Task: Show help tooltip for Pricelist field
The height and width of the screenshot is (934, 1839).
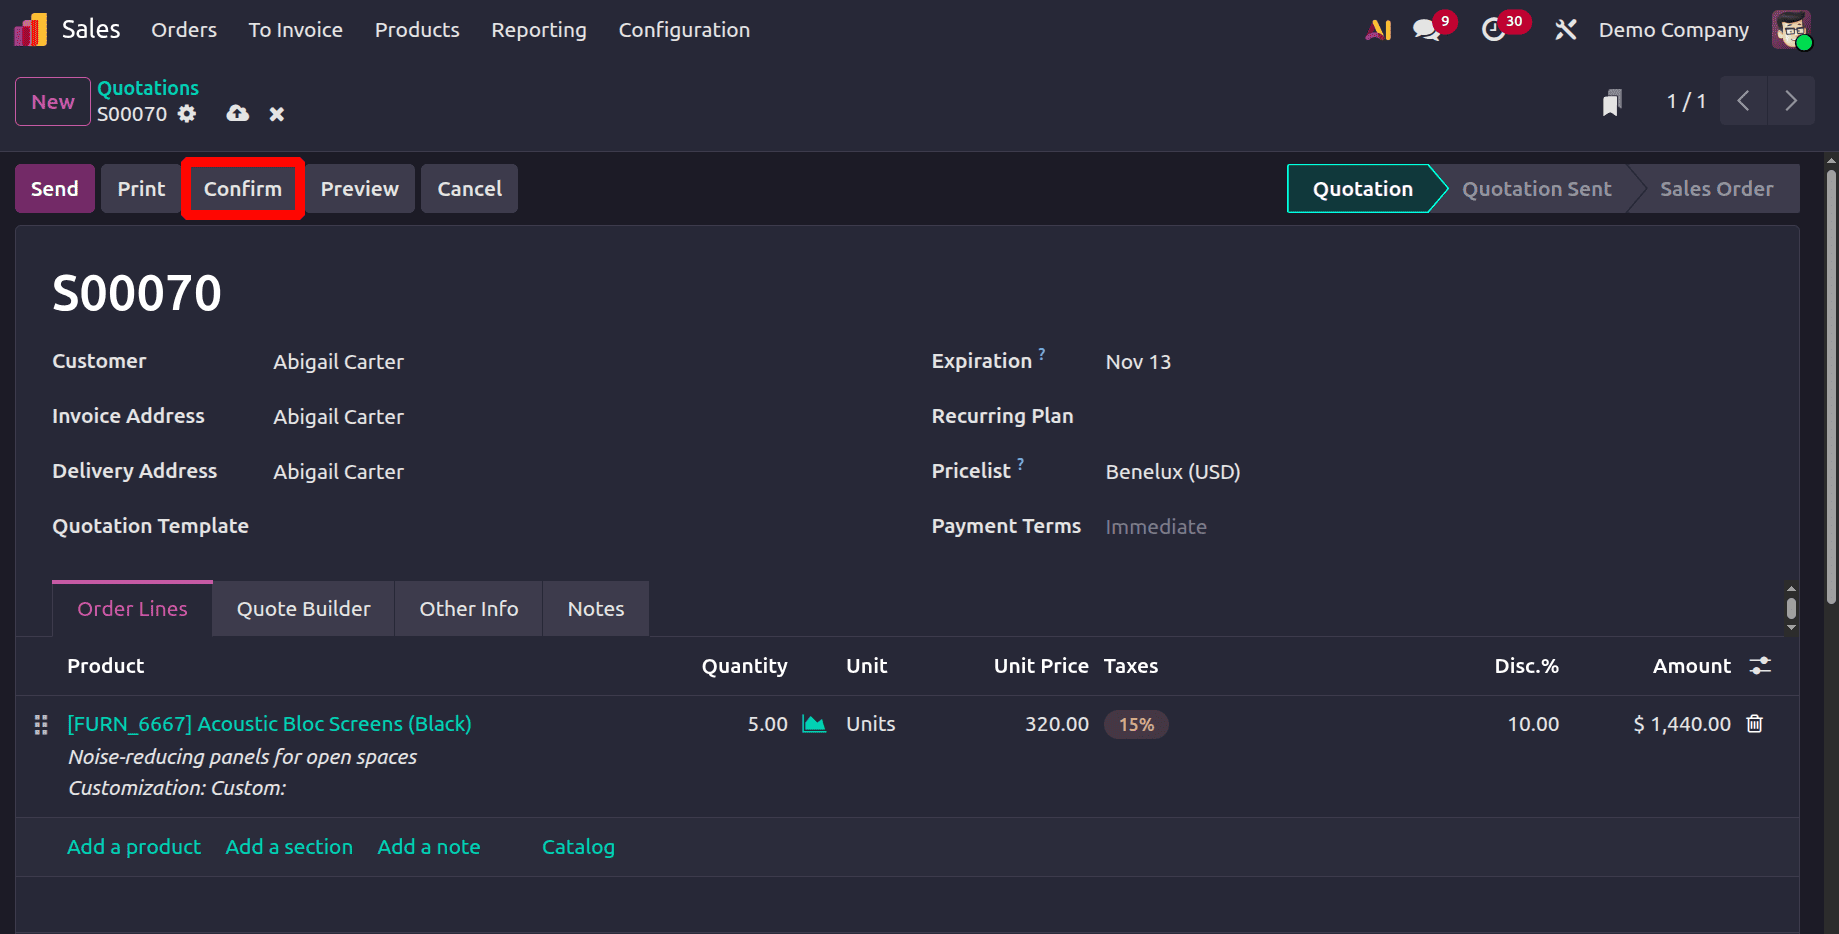Action: (1021, 464)
